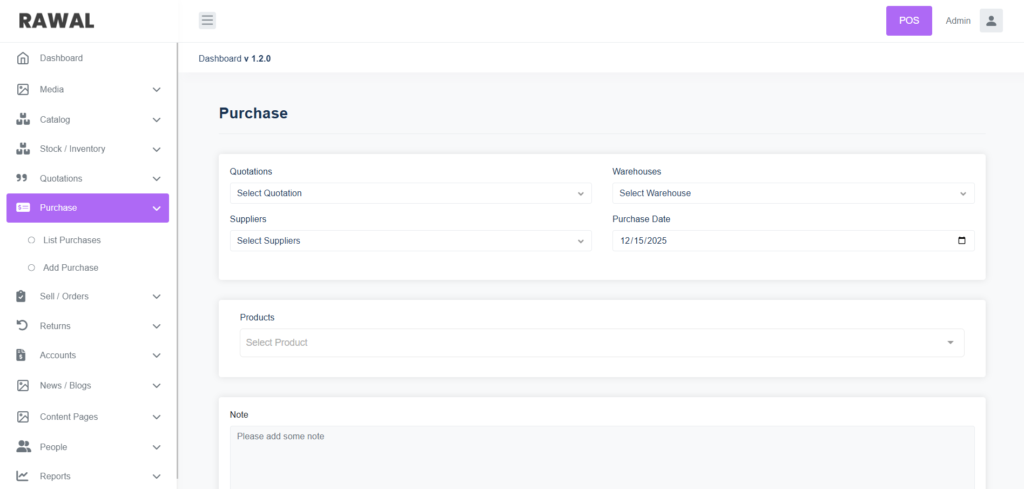Click the RAWAL logo link
The height and width of the screenshot is (489, 1024).
click(x=56, y=21)
